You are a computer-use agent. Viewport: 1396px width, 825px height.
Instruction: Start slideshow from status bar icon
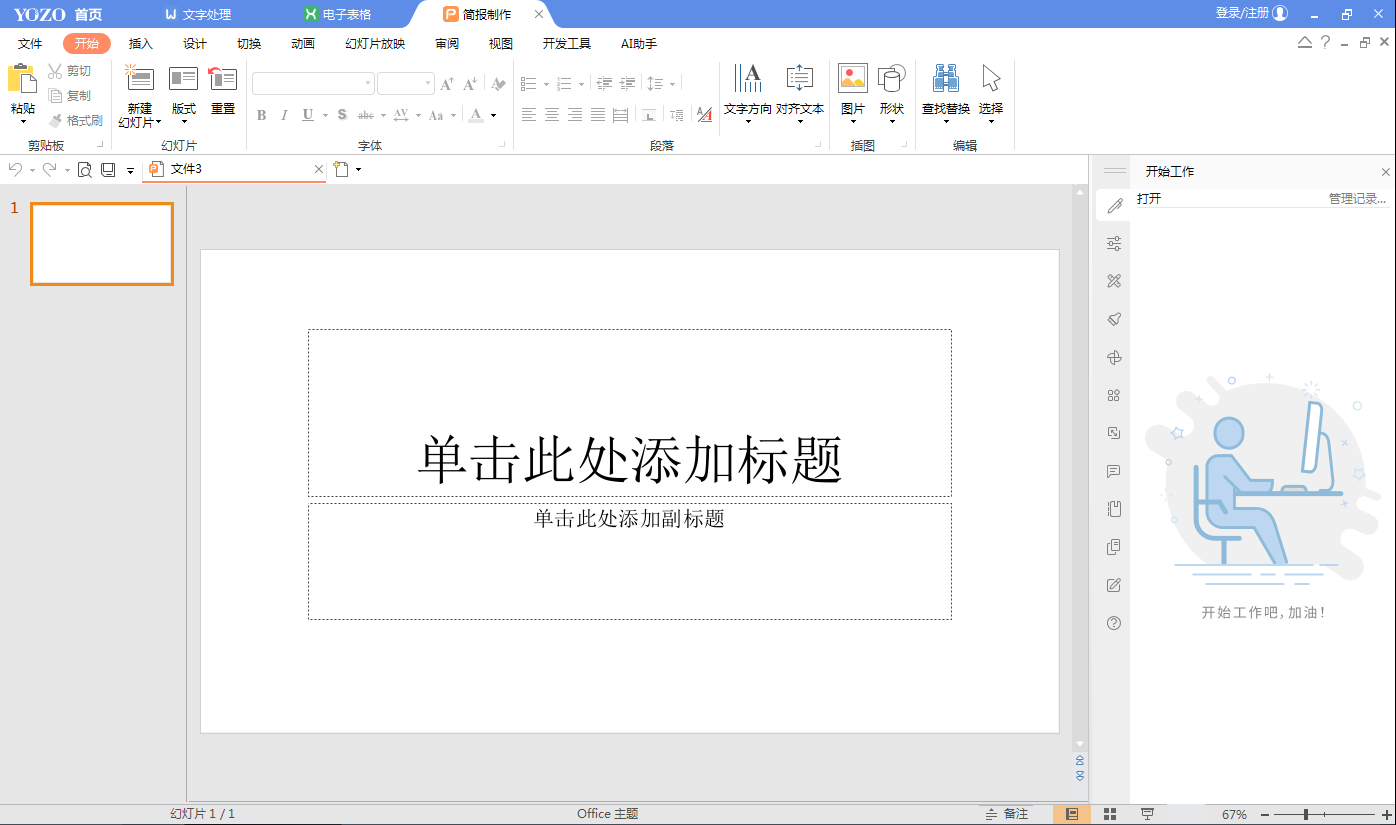pos(1148,814)
